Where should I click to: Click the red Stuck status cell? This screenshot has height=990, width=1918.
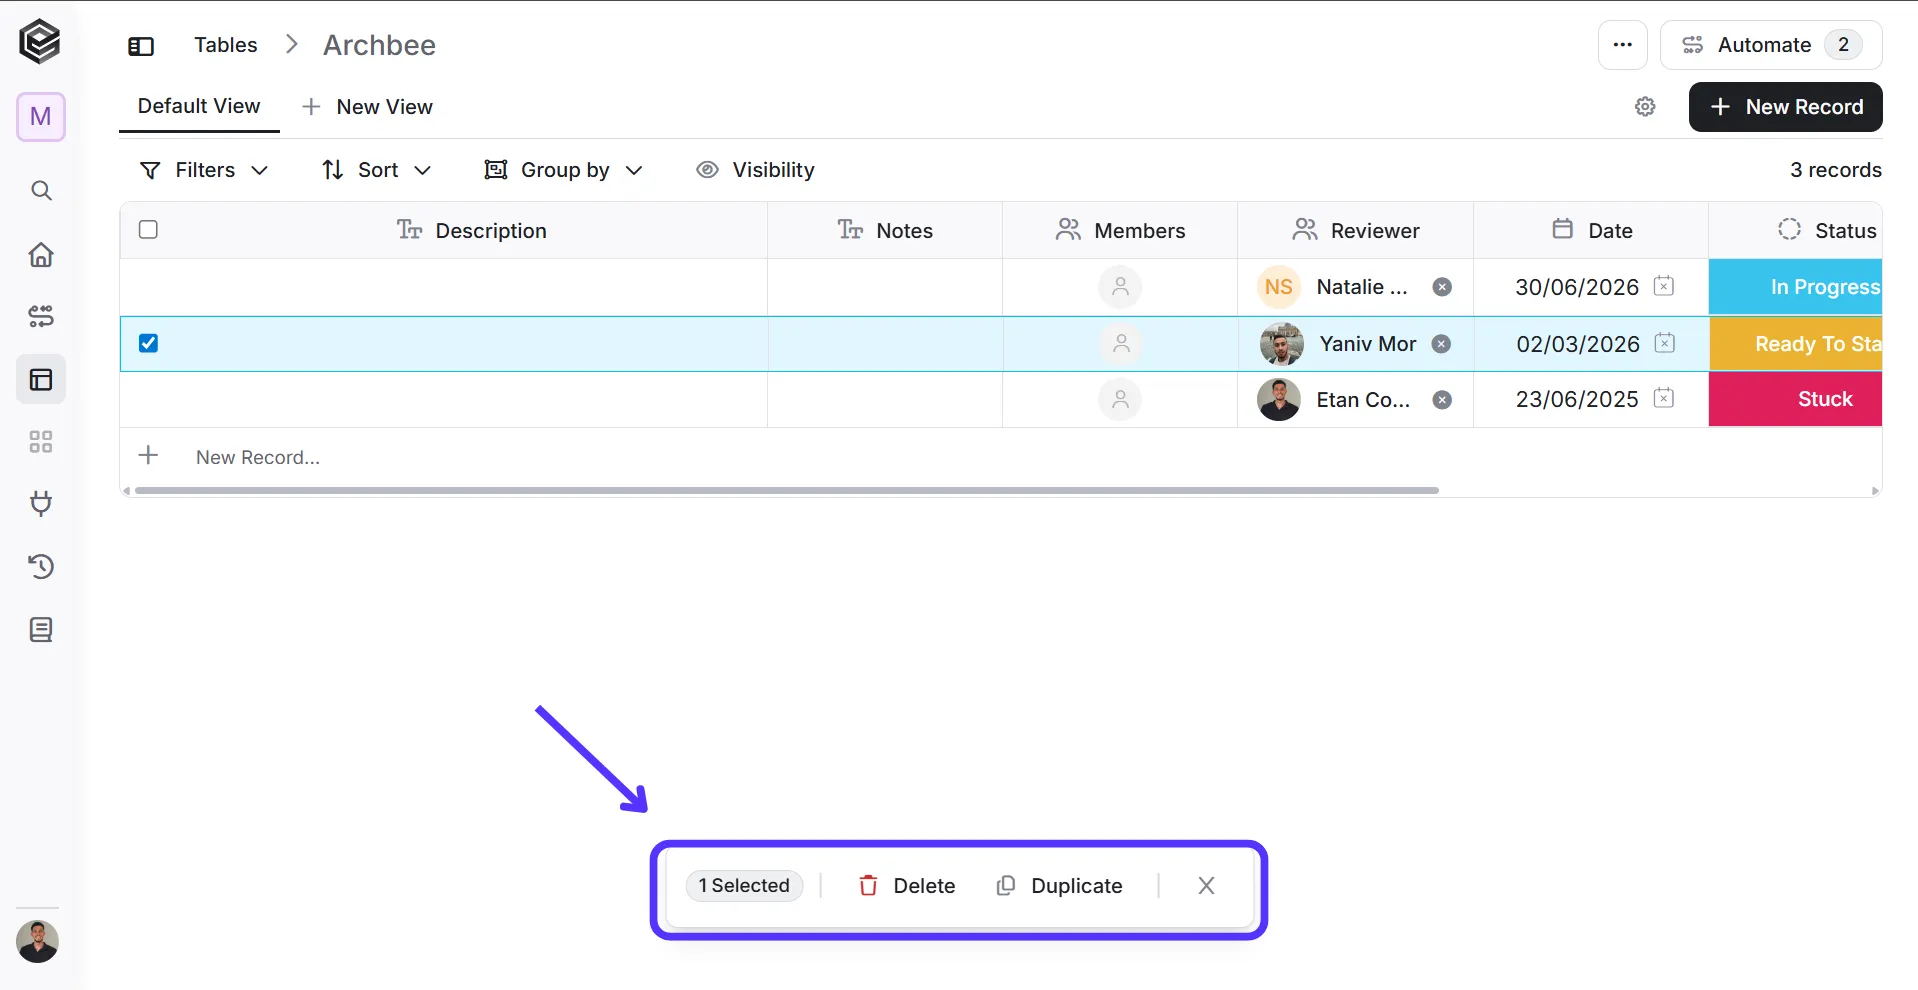point(1795,399)
